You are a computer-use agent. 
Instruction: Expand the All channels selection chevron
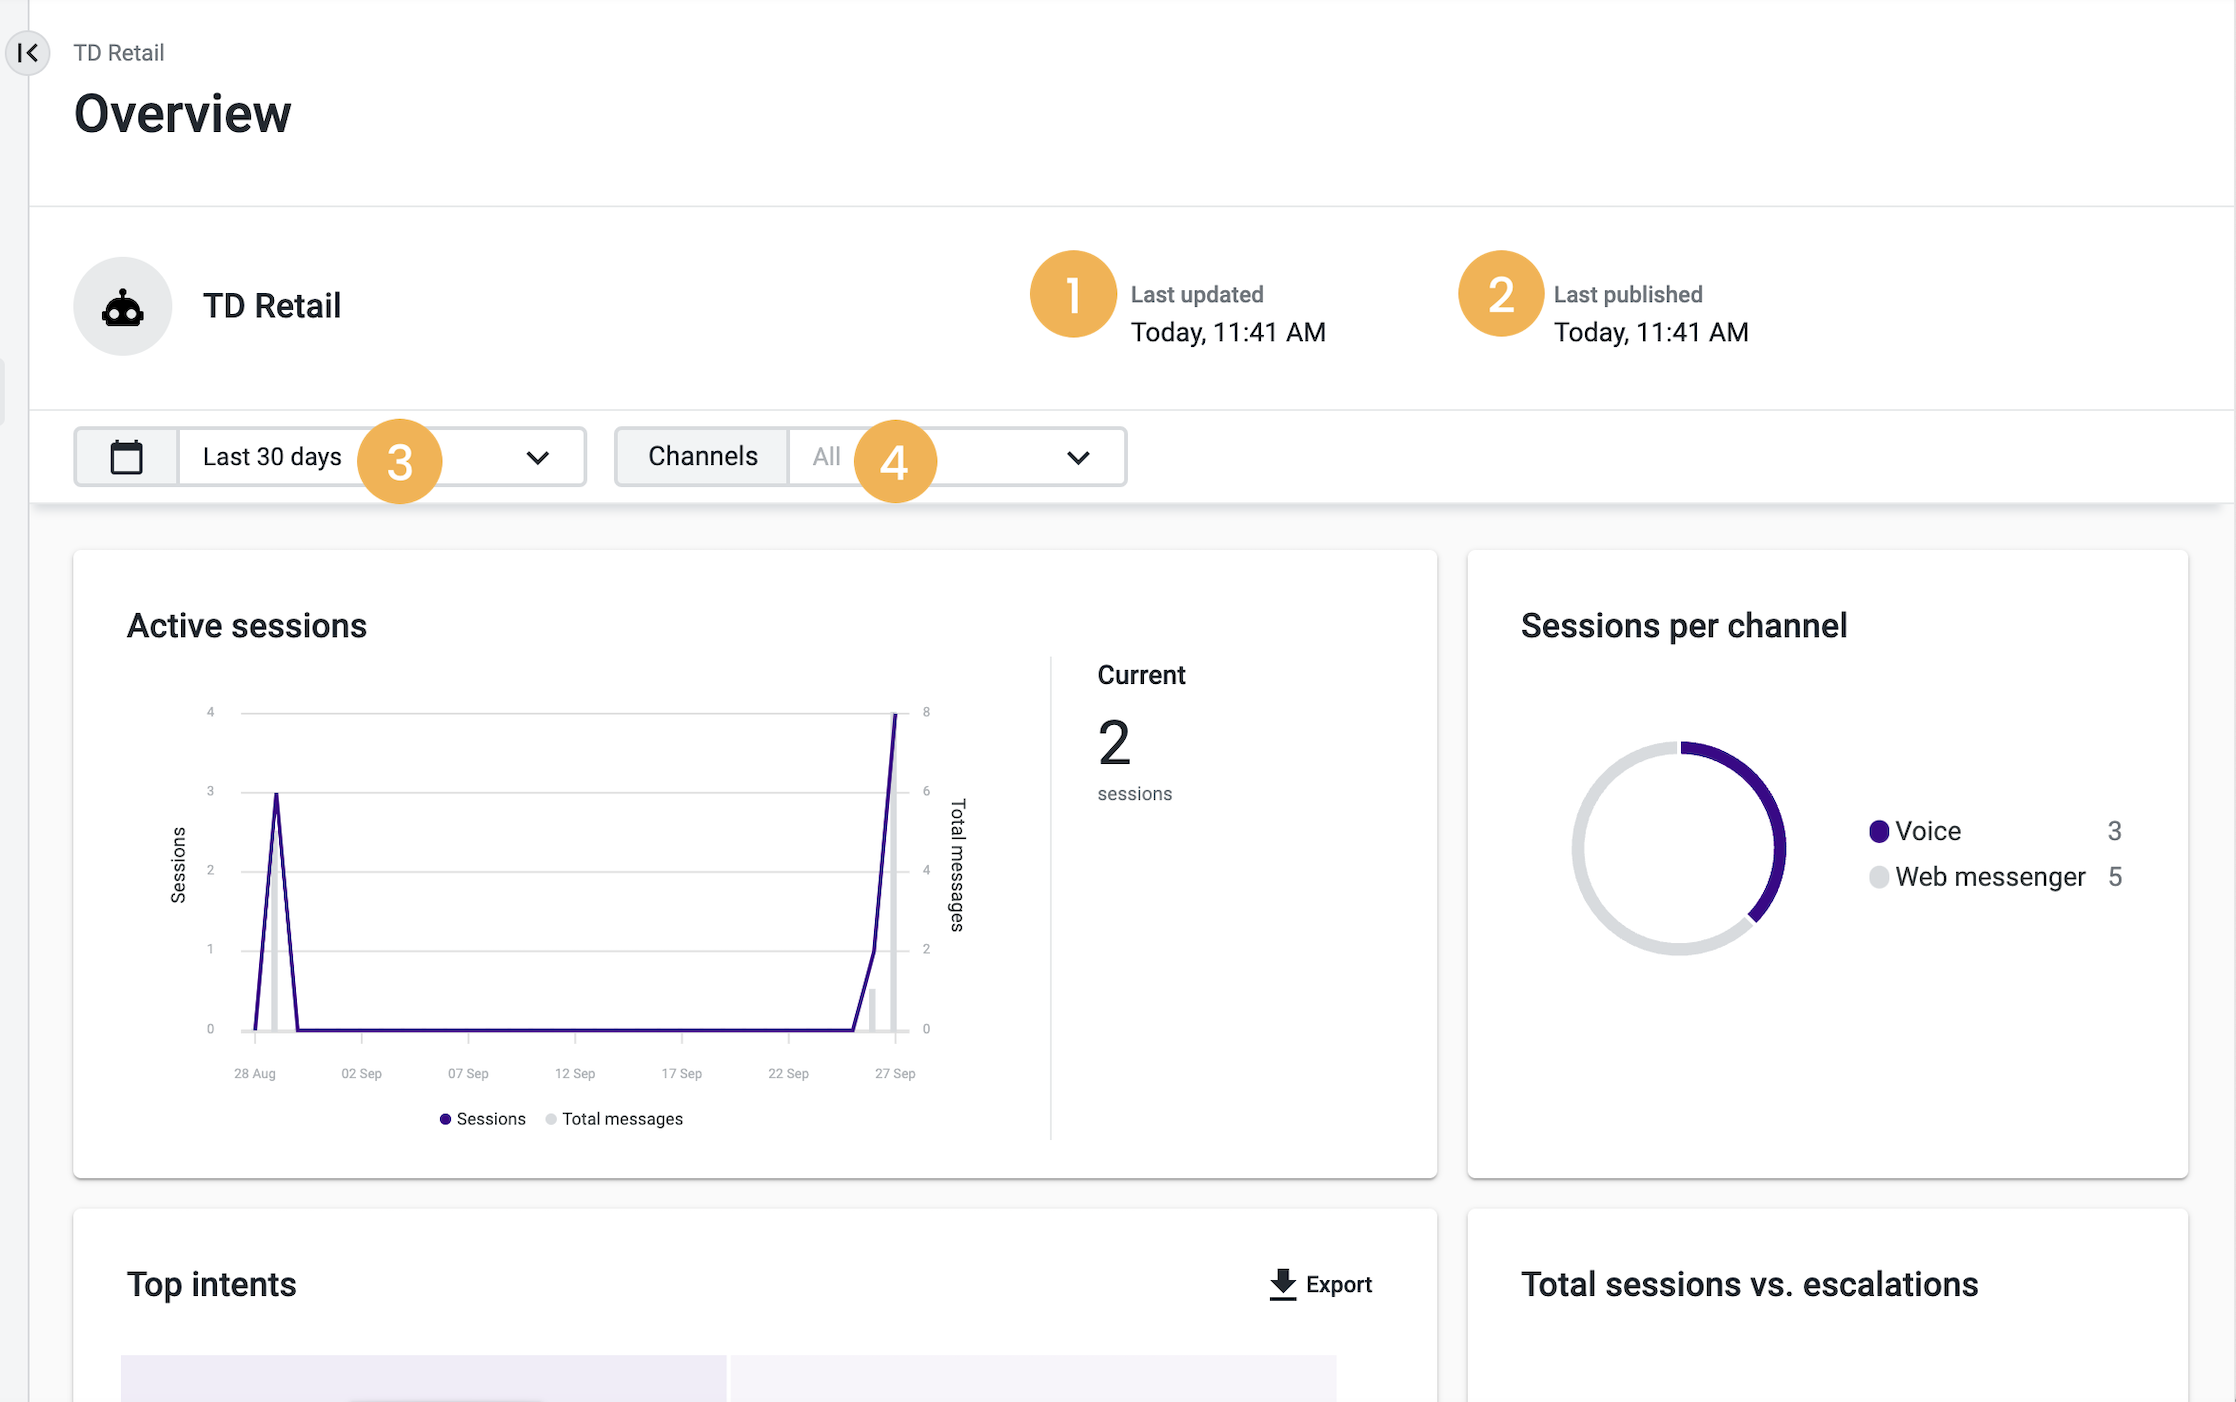coord(1077,457)
